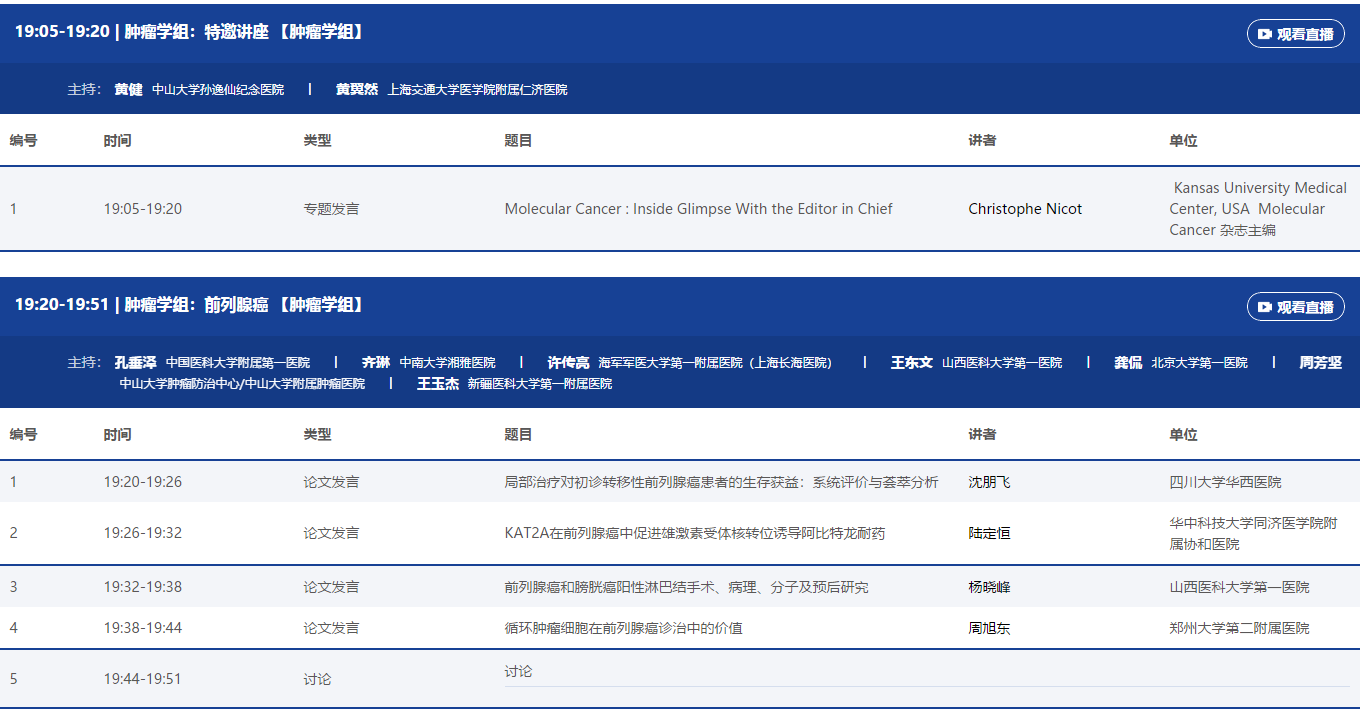Image resolution: width=1360 pixels, height=709 pixels.
Task: Open the KAT2A 前列腺癌 paper title
Action: pos(694,533)
